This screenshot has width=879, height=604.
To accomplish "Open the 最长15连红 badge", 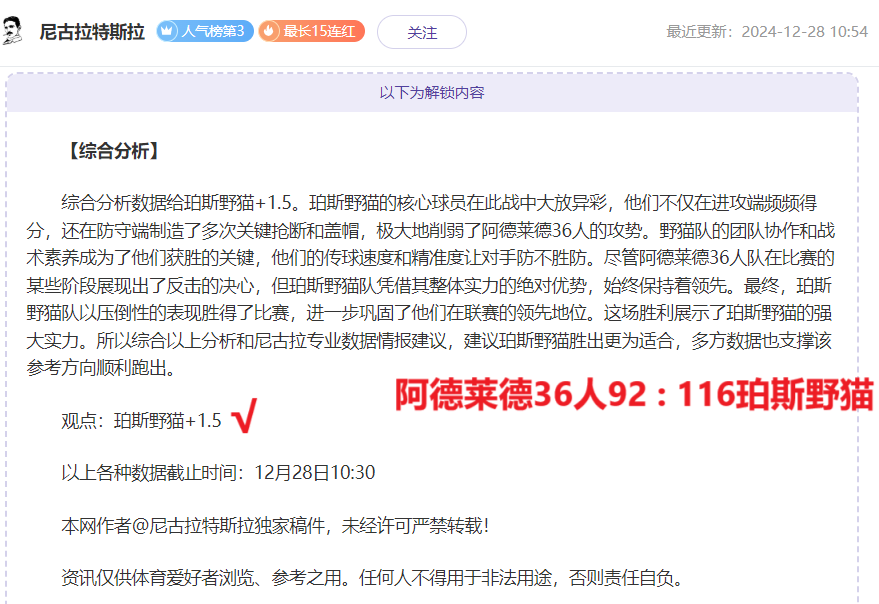I will [311, 31].
